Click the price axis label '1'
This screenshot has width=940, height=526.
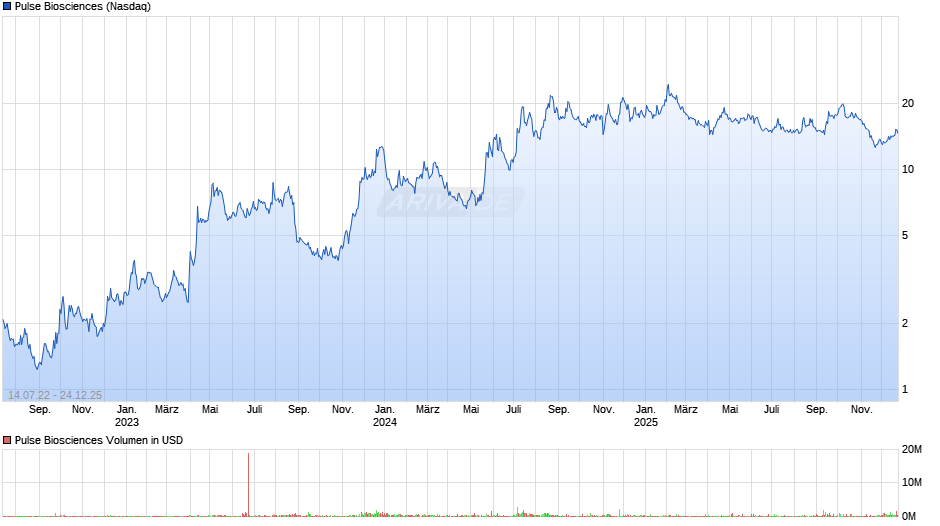(905, 389)
